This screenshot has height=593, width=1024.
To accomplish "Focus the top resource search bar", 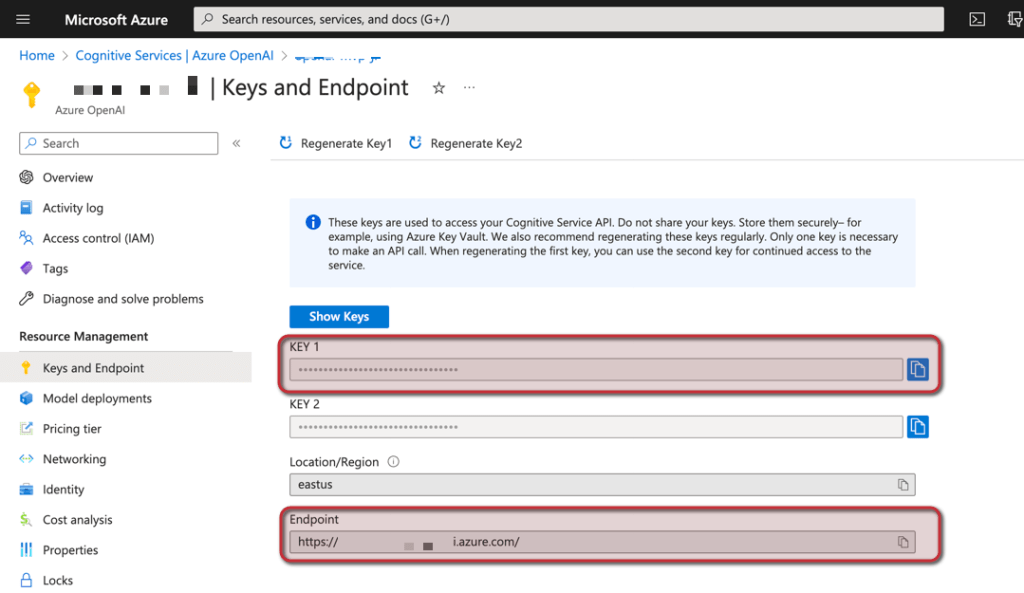I will [568, 19].
